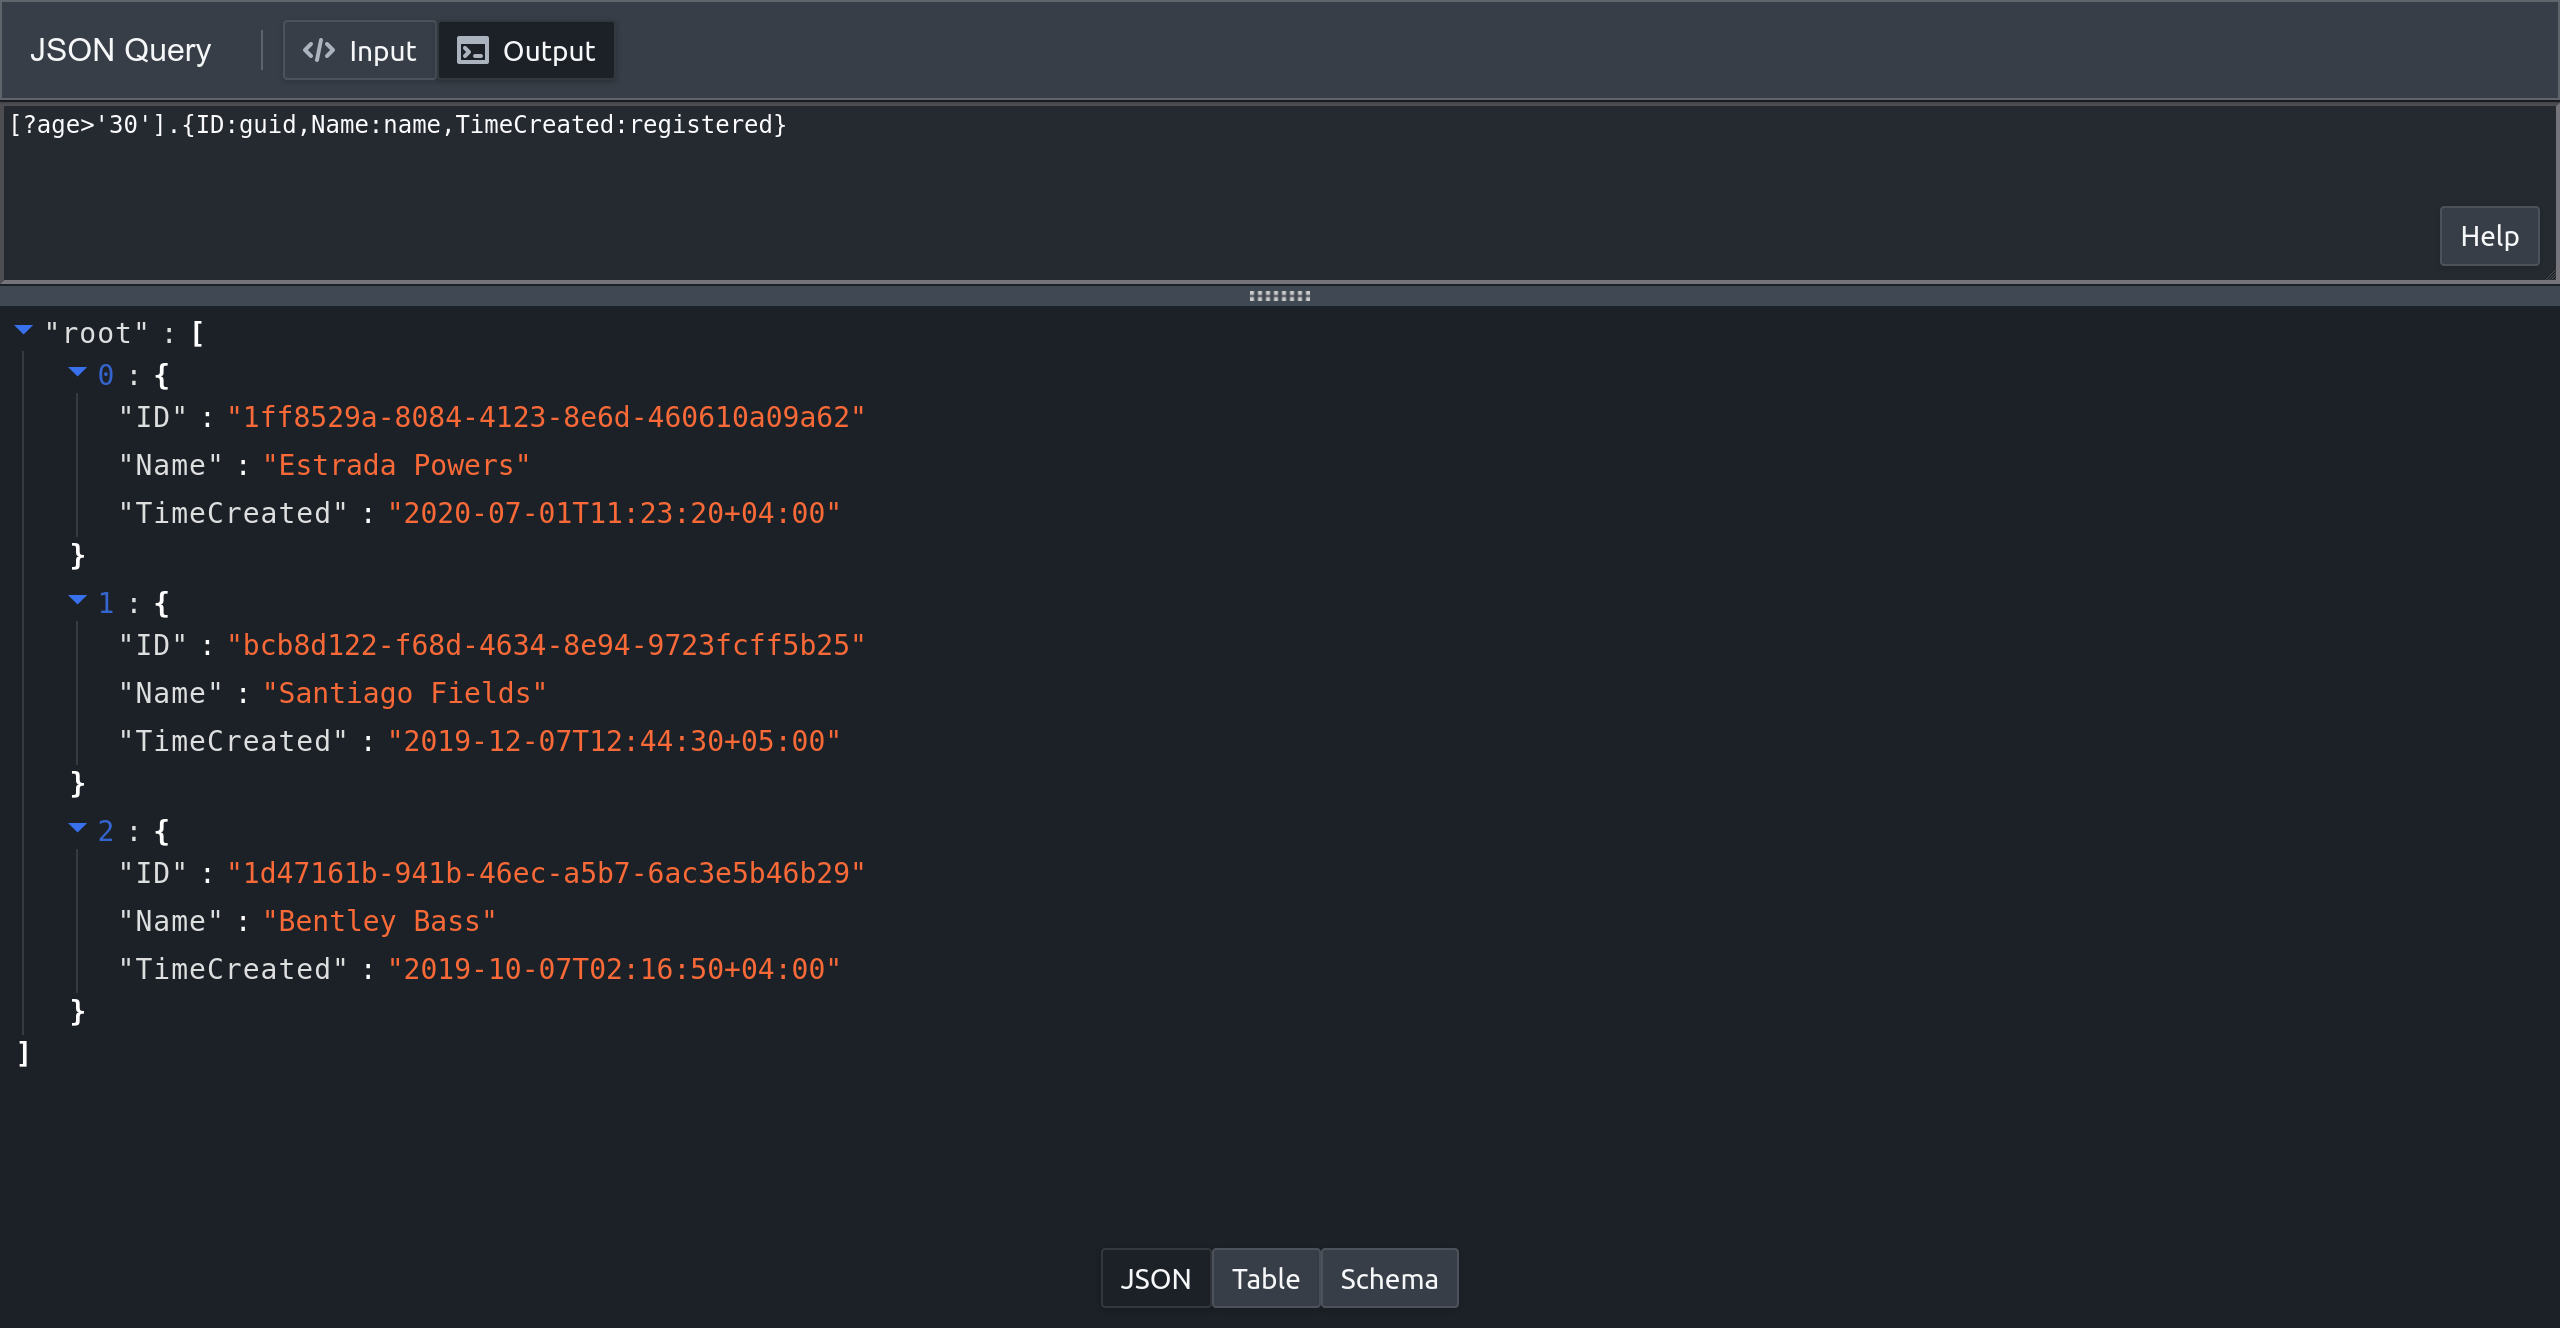Select the name "Estrada Powers"
This screenshot has width=2560, height=1328.
click(x=396, y=465)
